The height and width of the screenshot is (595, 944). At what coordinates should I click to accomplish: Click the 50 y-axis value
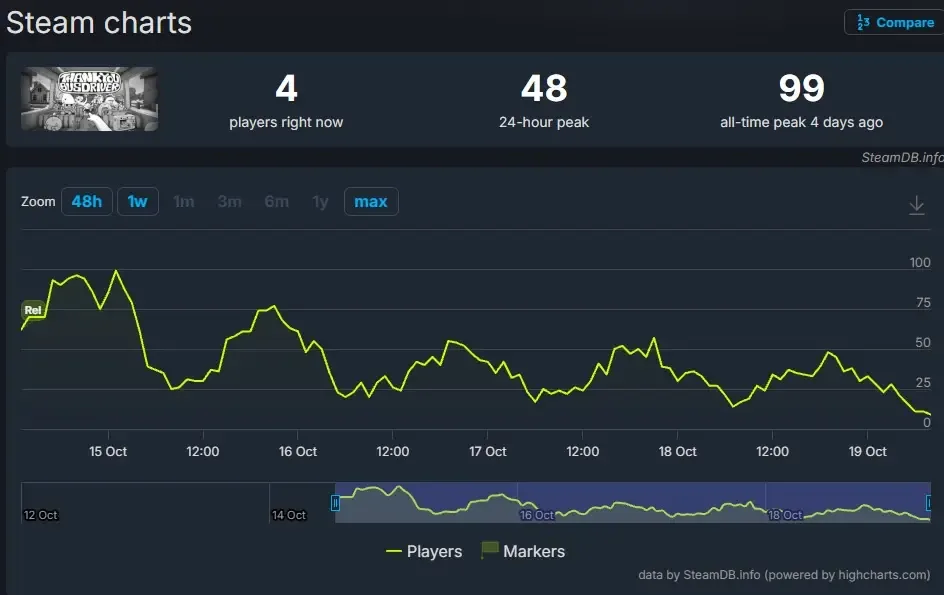pyautogui.click(x=923, y=342)
